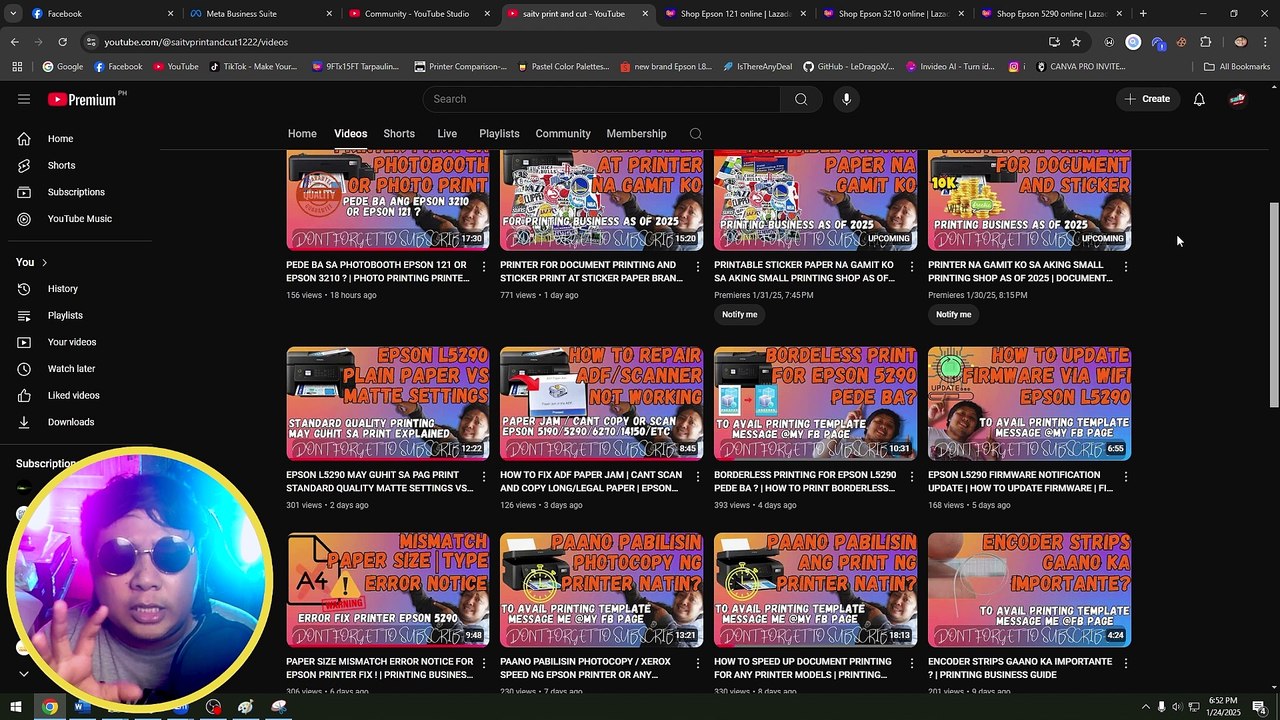Click the Chrome address bar URL

(196, 42)
